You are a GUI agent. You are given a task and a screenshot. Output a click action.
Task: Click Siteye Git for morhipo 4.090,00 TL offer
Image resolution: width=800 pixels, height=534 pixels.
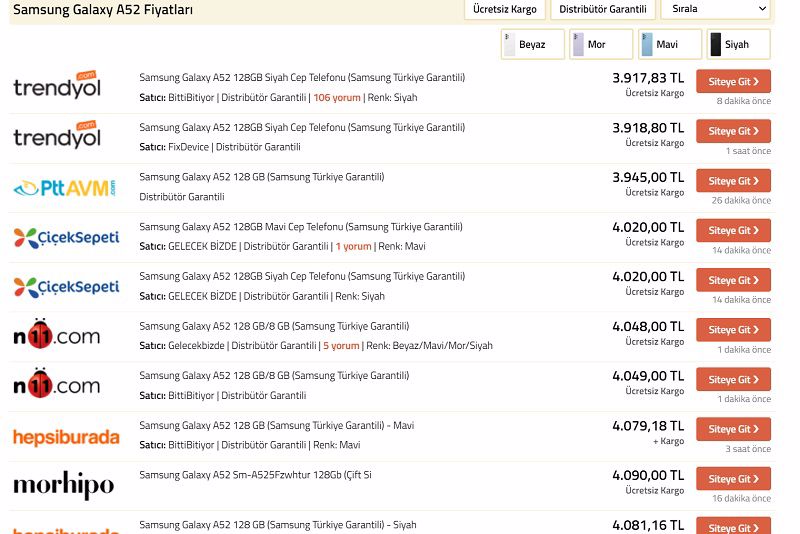pyautogui.click(x=733, y=479)
